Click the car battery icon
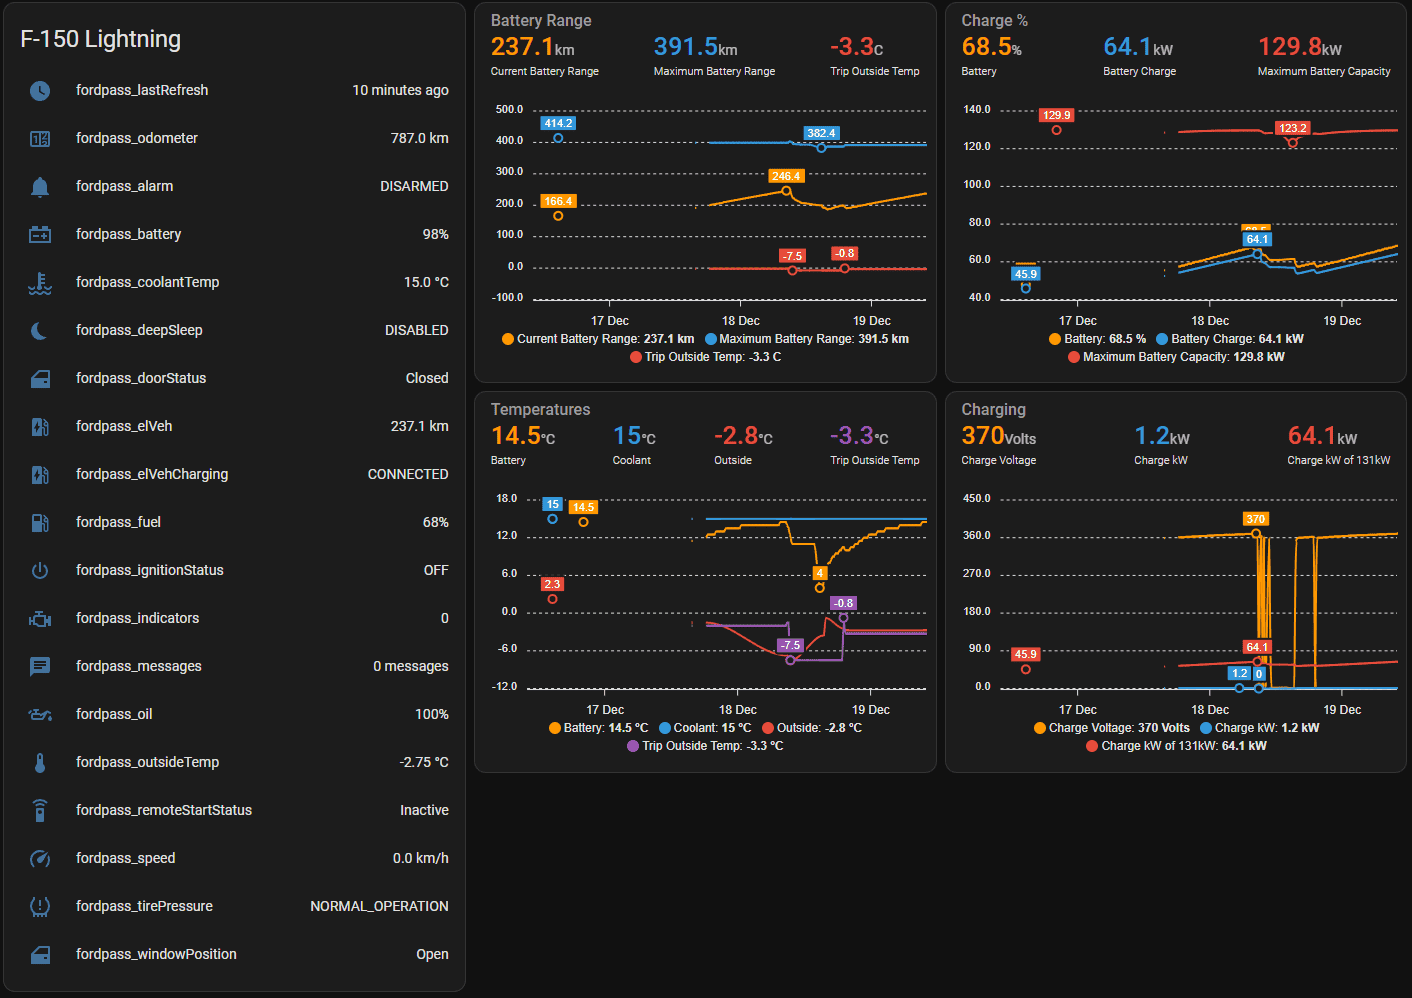 (x=40, y=234)
